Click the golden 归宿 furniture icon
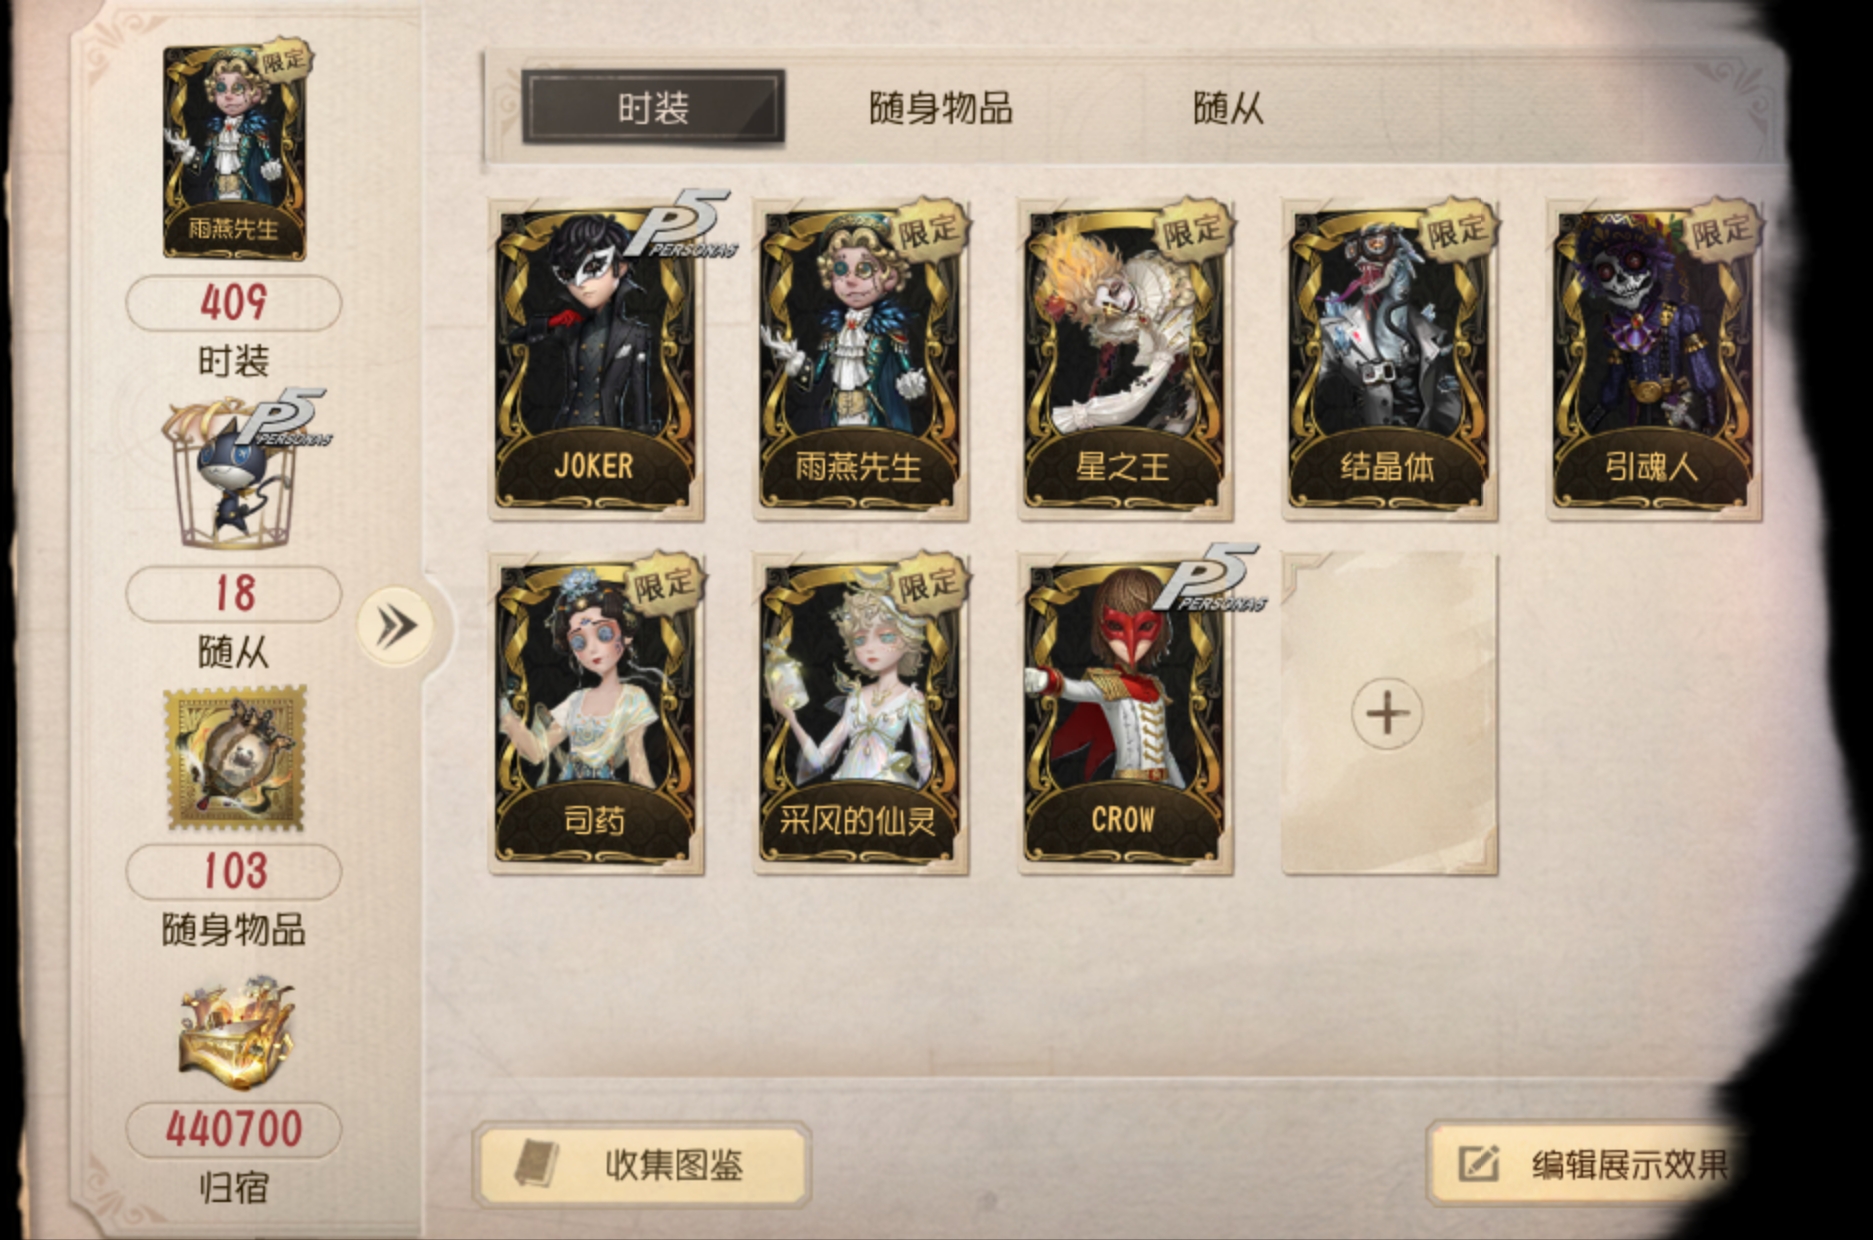 coord(236,1034)
